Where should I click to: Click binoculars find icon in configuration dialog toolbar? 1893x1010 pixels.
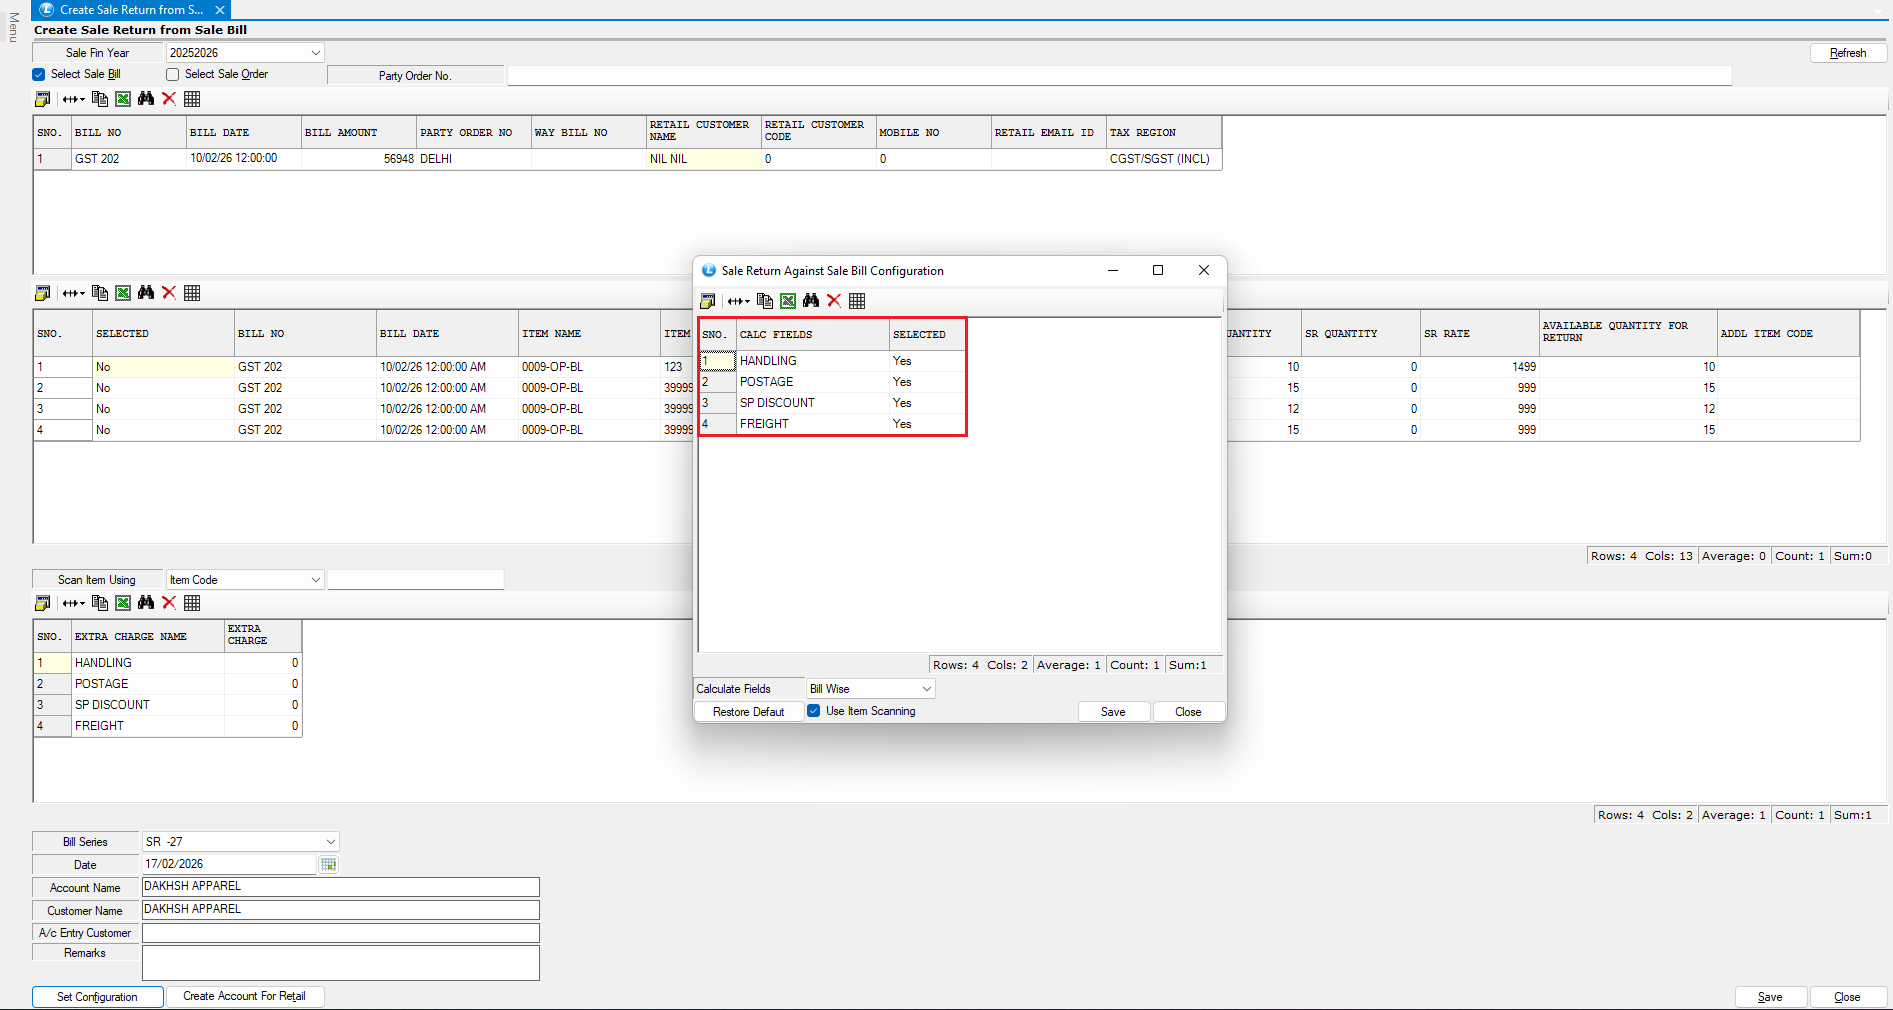811,301
